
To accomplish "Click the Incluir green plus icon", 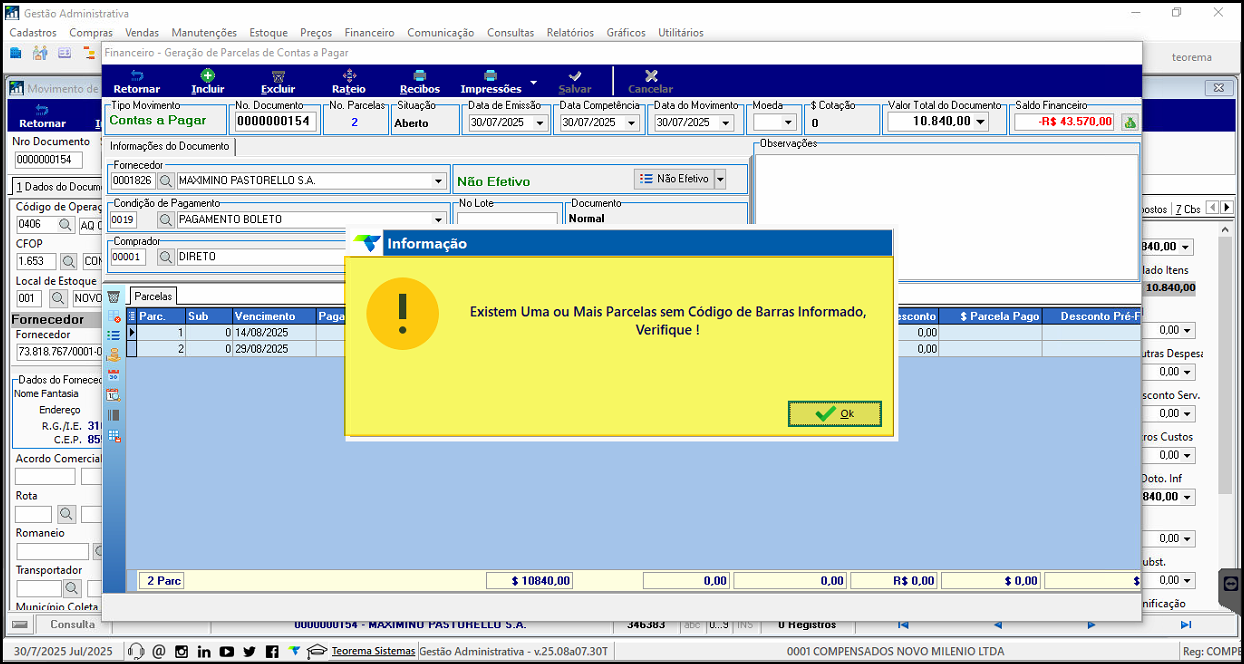I will pyautogui.click(x=207, y=75).
